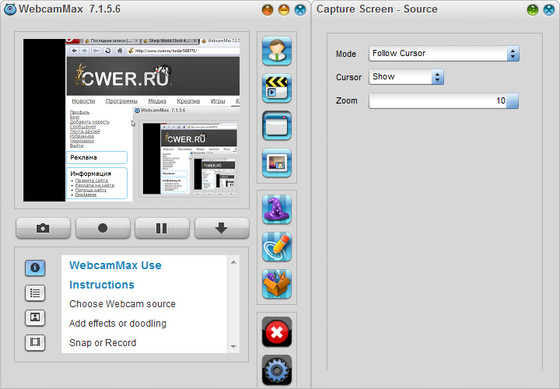The image size is (560, 389).
Task: Select the screen capture source icon
Action: pyautogui.click(x=277, y=125)
